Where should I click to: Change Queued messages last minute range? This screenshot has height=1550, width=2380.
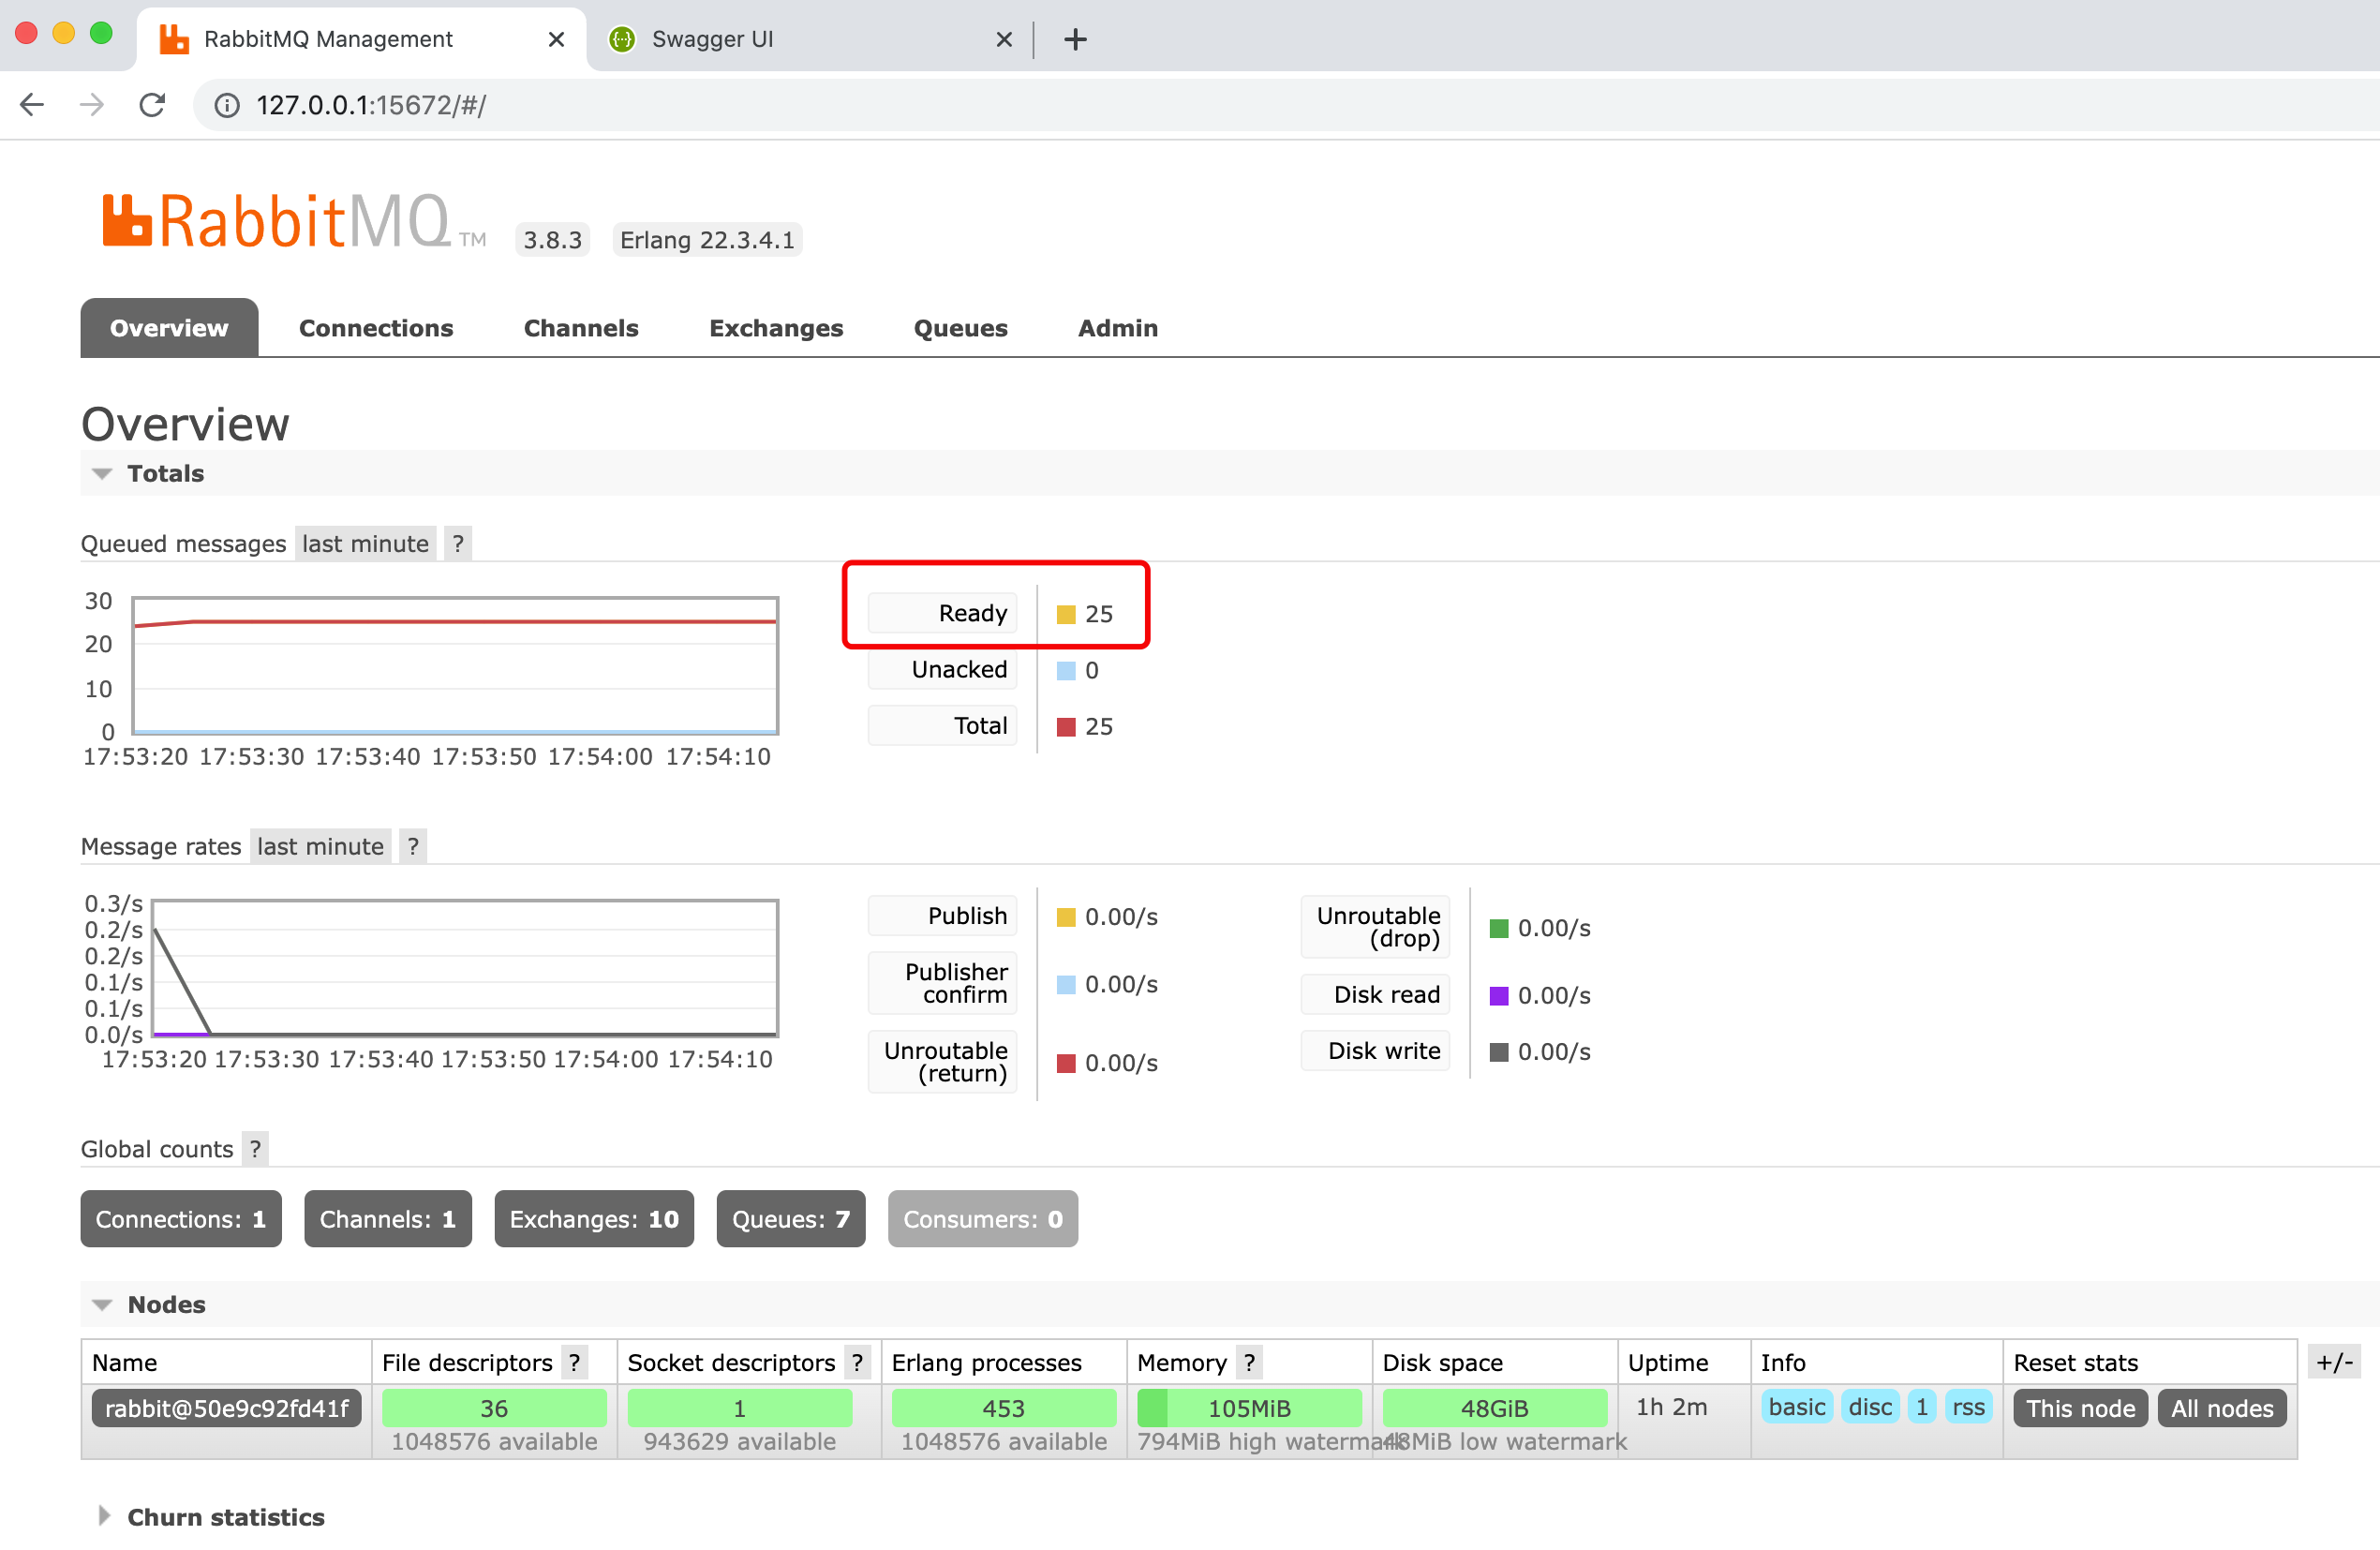365,544
